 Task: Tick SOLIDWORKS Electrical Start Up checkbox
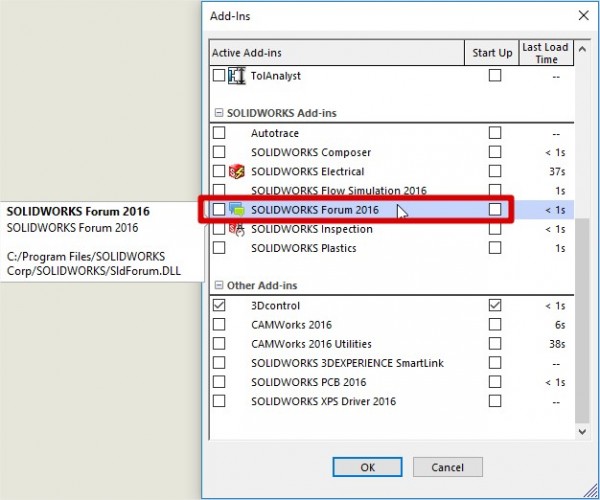pyautogui.click(x=495, y=171)
